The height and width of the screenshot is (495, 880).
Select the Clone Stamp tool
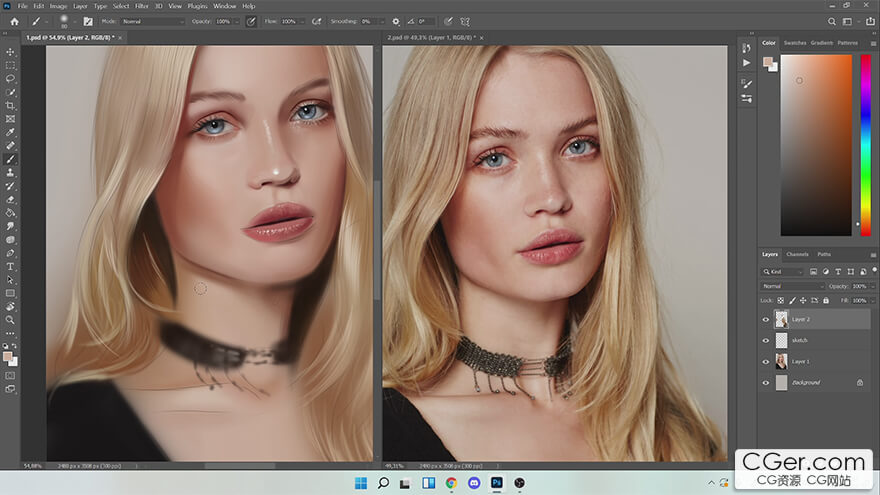pos(10,173)
